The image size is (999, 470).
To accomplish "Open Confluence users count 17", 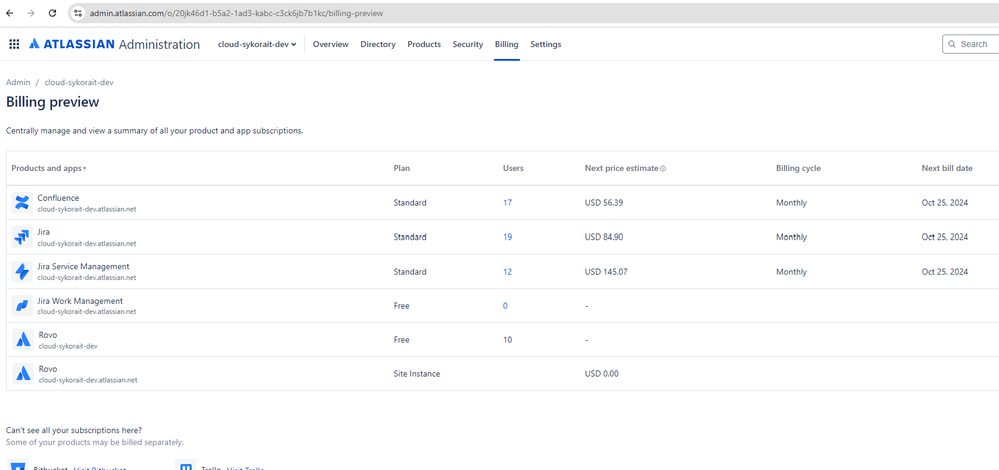I will point(507,203).
